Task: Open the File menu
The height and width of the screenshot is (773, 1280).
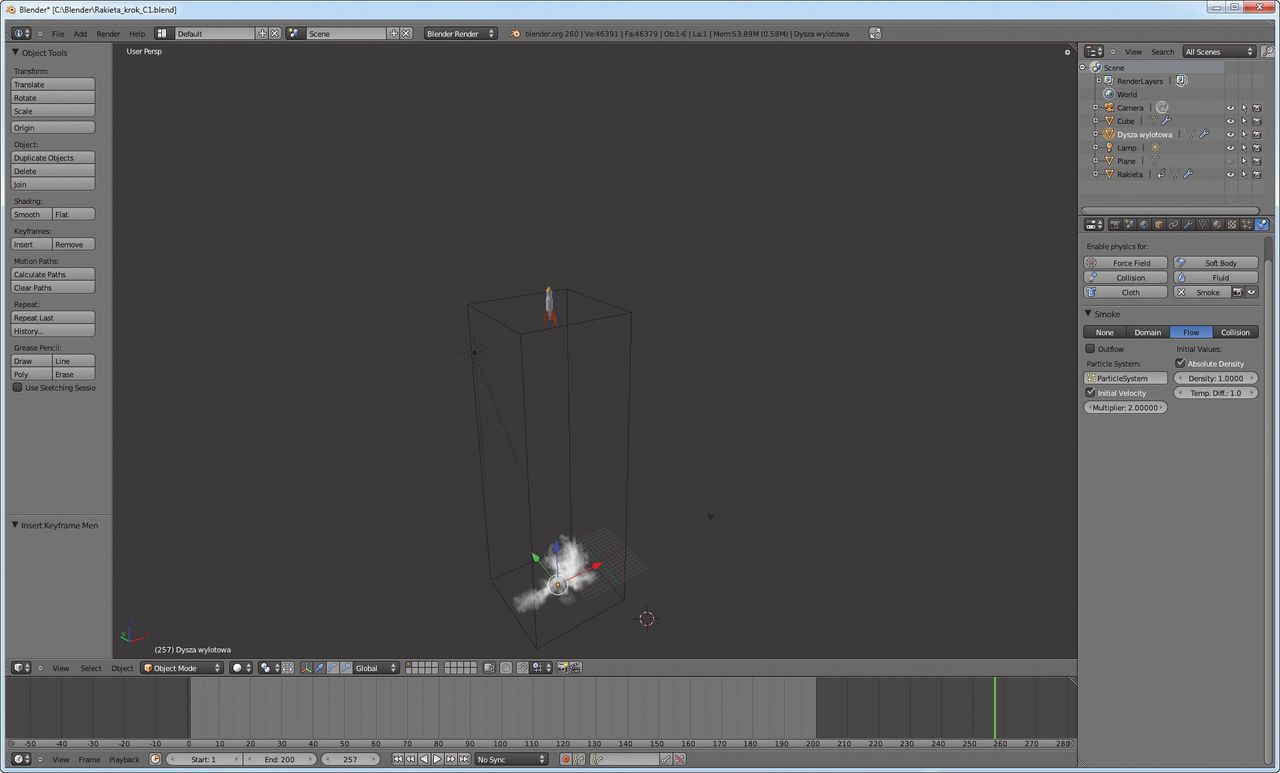Action: [x=58, y=33]
